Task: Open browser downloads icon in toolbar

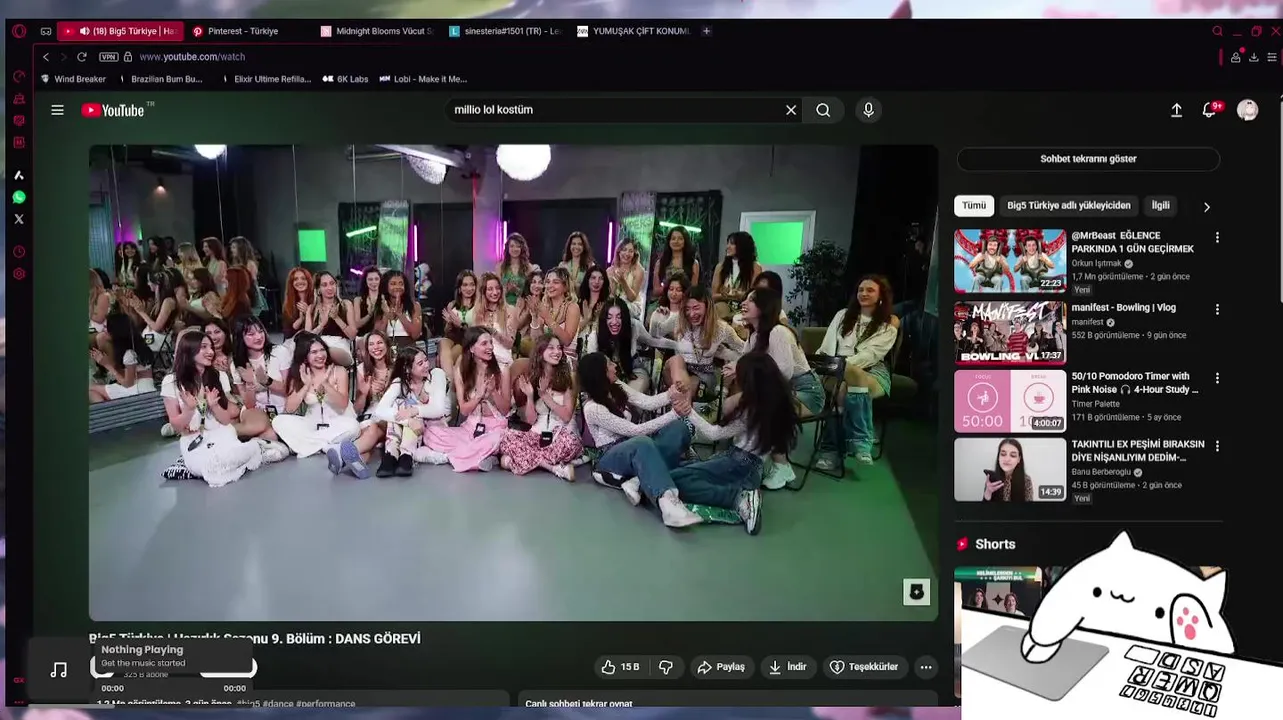Action: point(1254,57)
